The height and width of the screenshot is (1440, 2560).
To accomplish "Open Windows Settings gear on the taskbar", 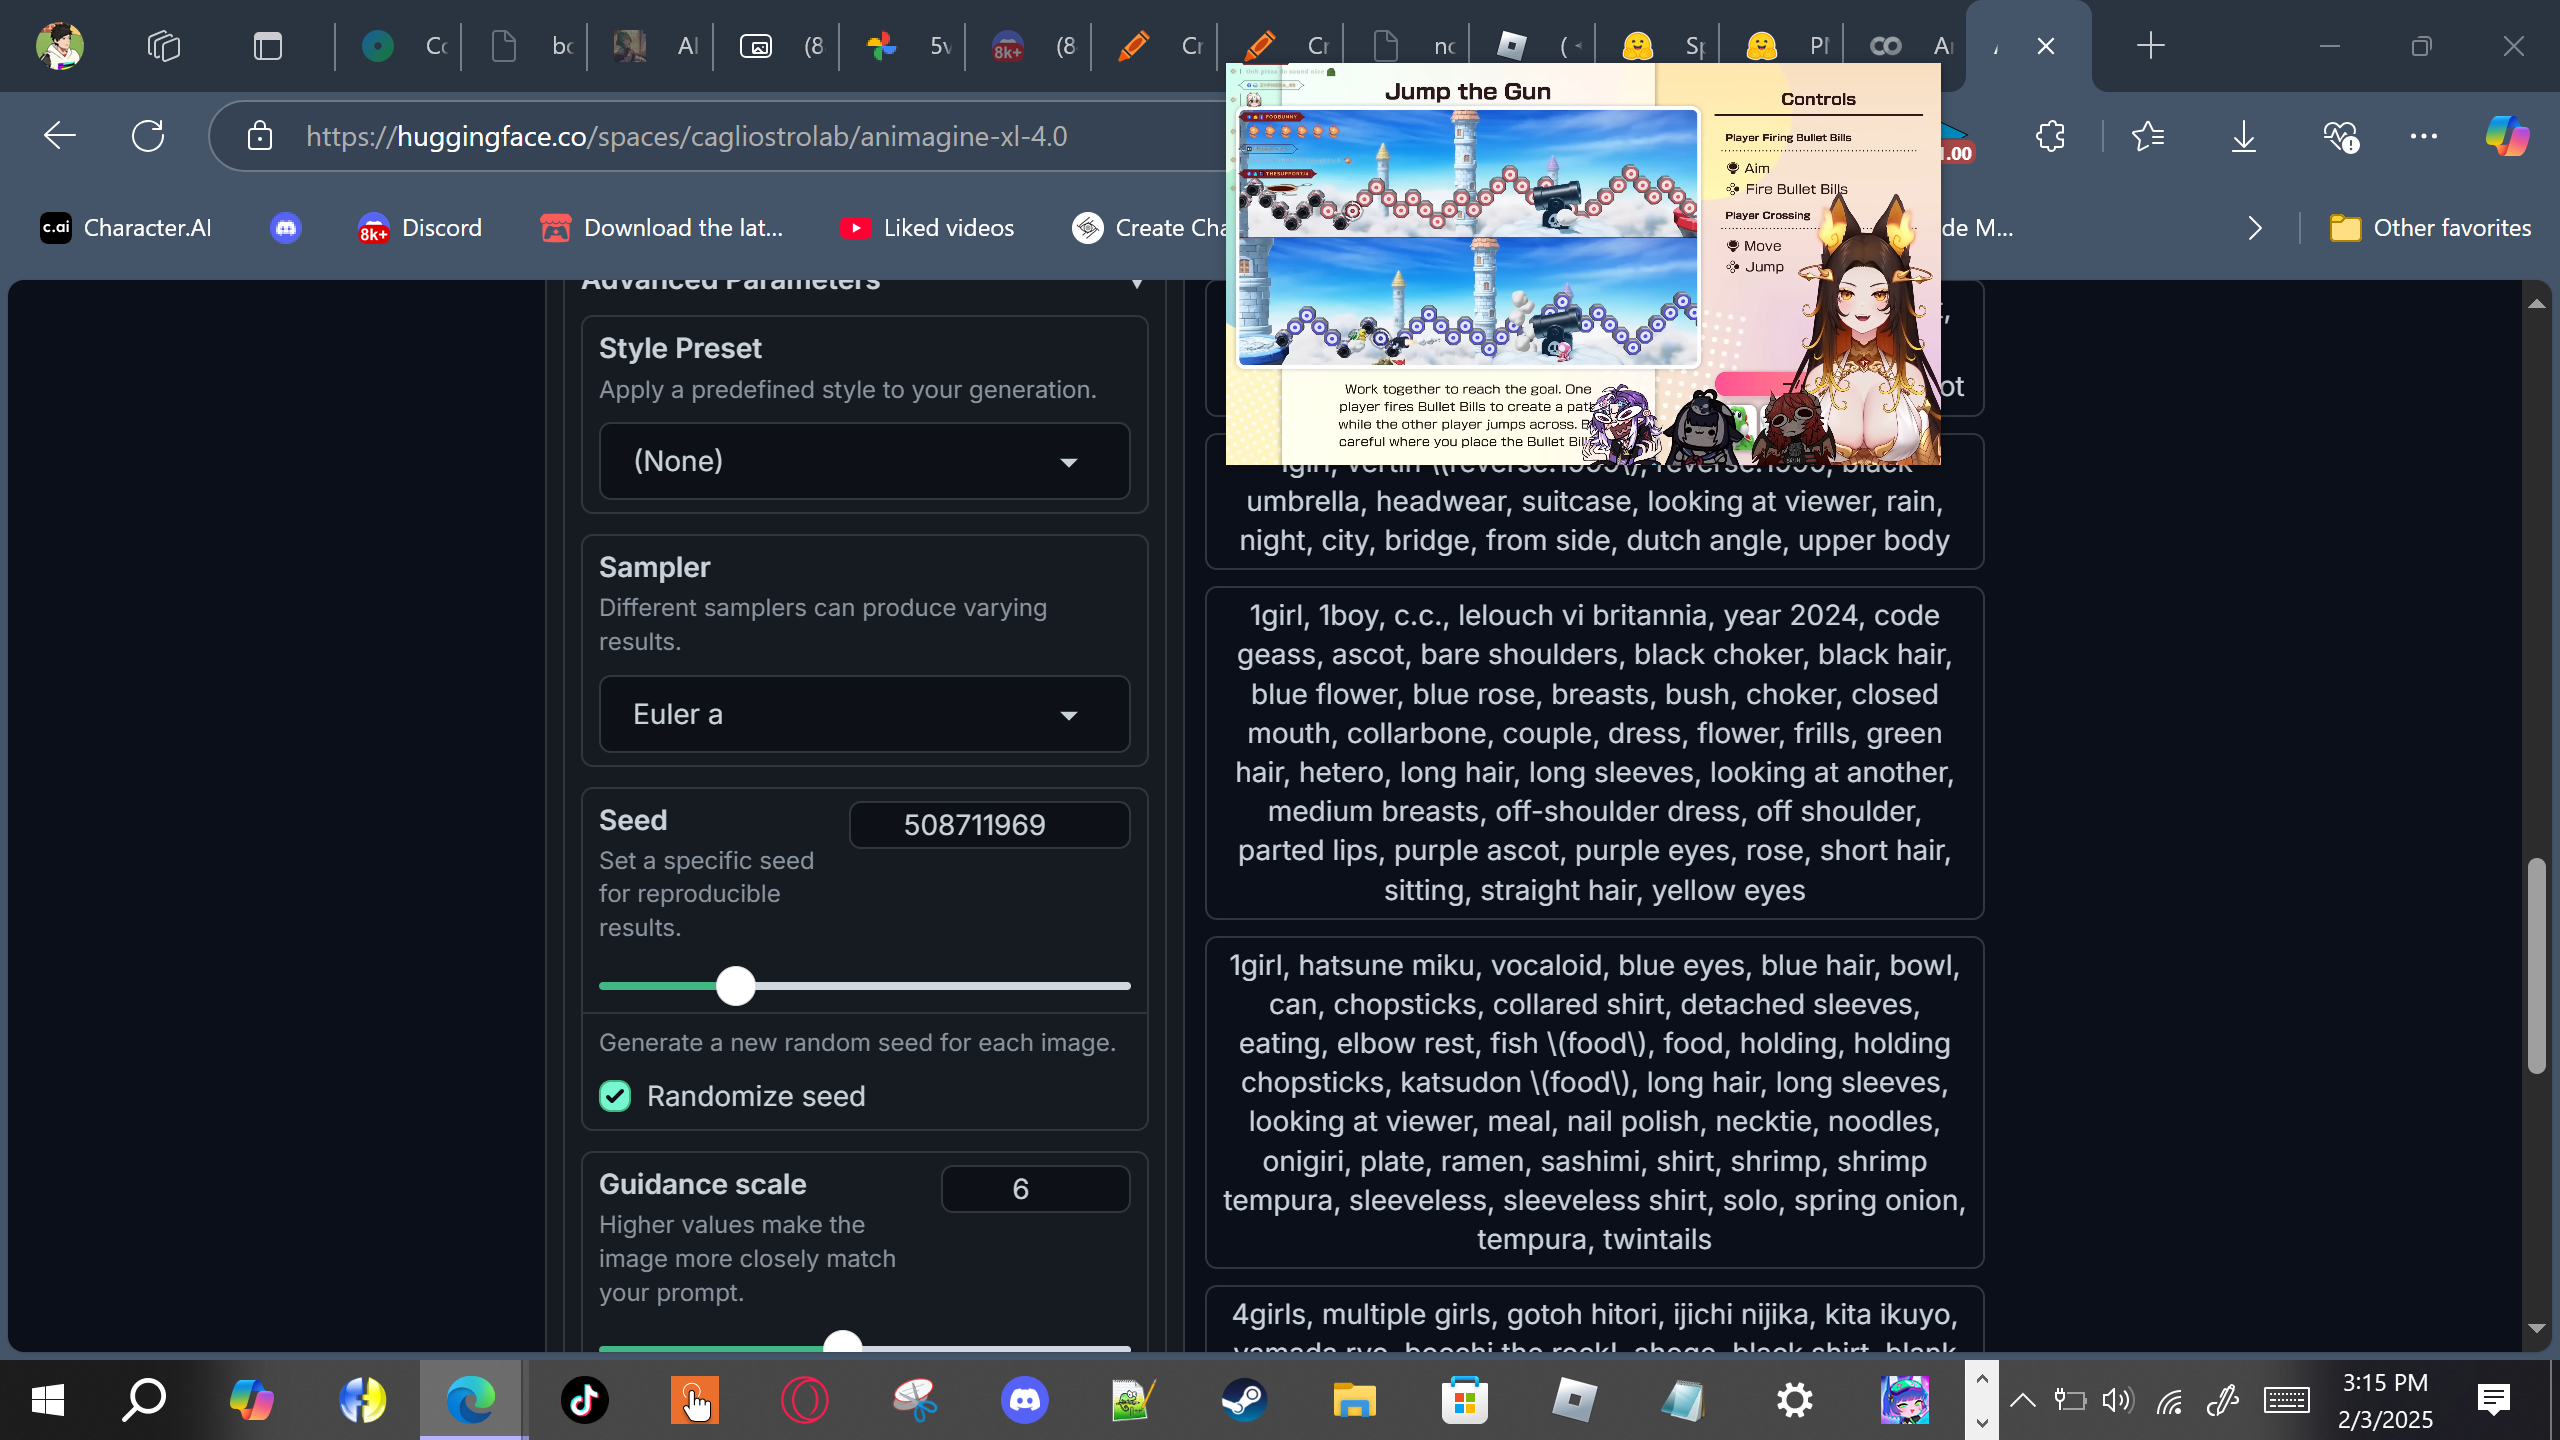I will tap(1794, 1400).
